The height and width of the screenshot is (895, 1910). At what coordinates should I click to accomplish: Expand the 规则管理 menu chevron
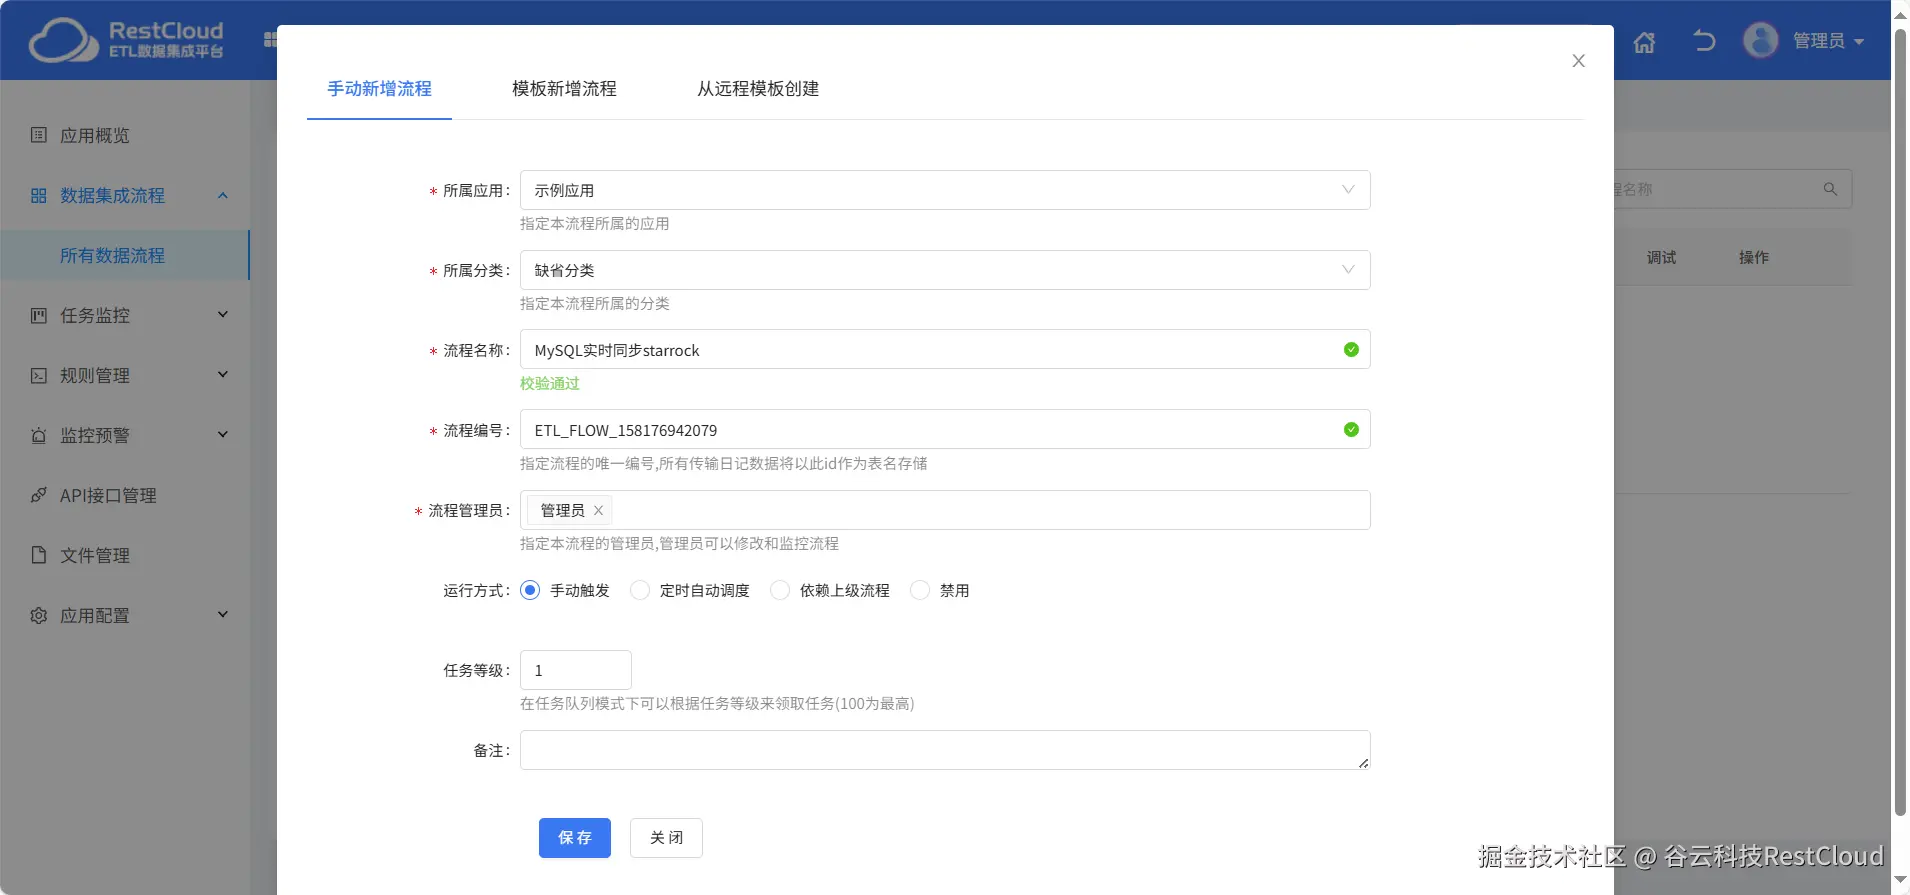(223, 374)
